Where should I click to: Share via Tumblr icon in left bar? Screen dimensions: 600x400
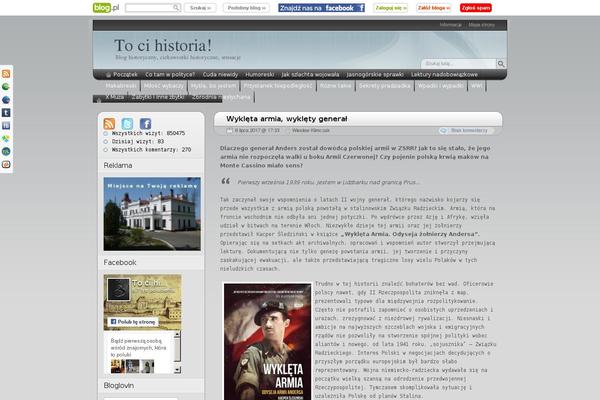point(6,113)
